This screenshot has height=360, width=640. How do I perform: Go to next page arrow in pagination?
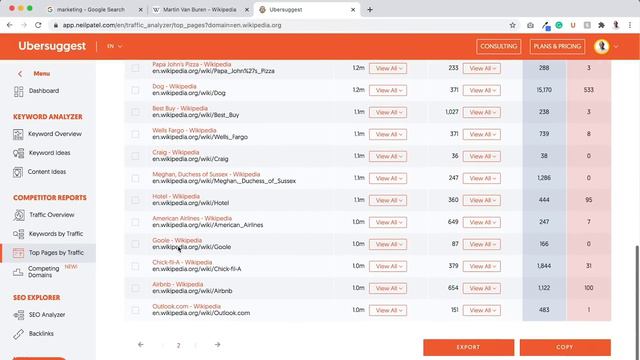point(218,345)
